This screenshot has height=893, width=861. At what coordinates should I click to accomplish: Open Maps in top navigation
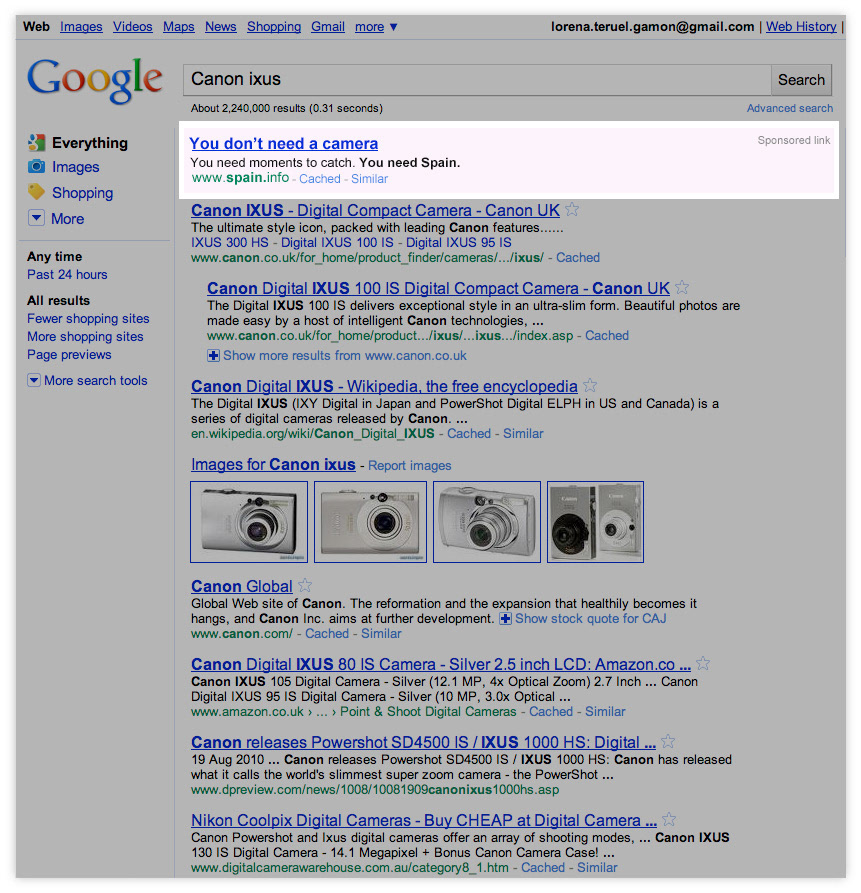click(179, 27)
